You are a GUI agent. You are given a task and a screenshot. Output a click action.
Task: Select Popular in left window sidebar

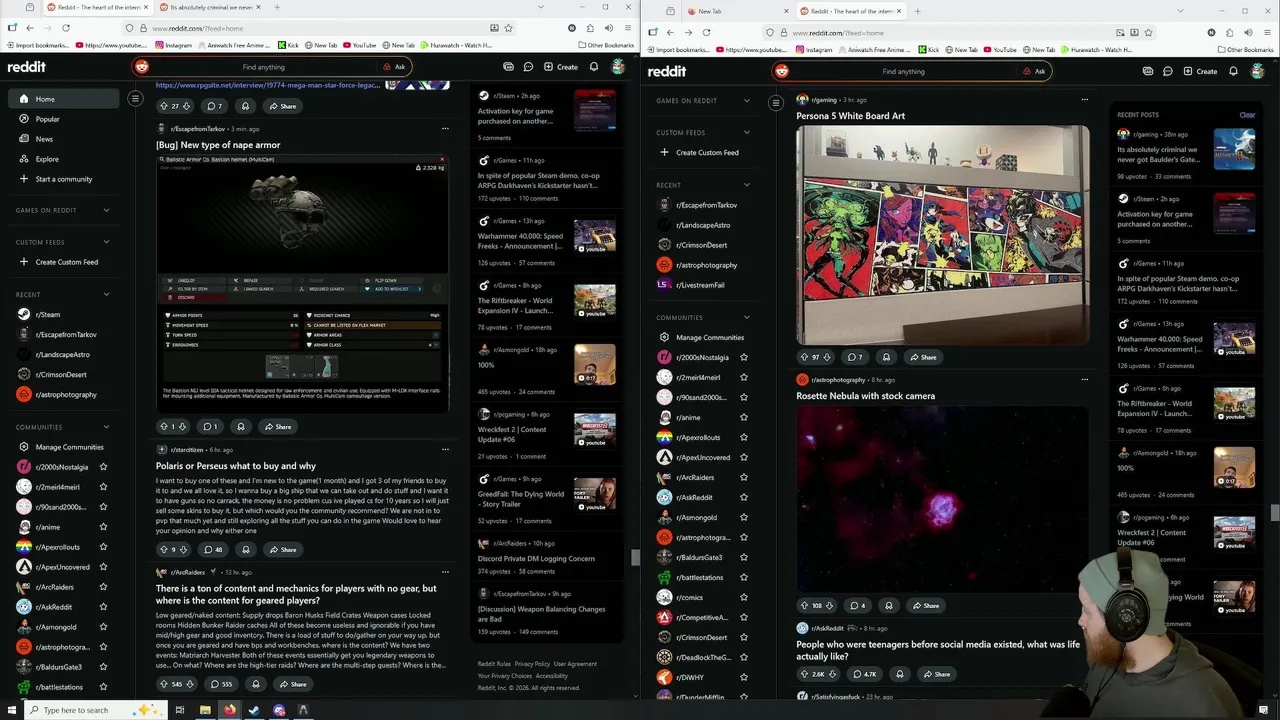[x=63, y=119]
